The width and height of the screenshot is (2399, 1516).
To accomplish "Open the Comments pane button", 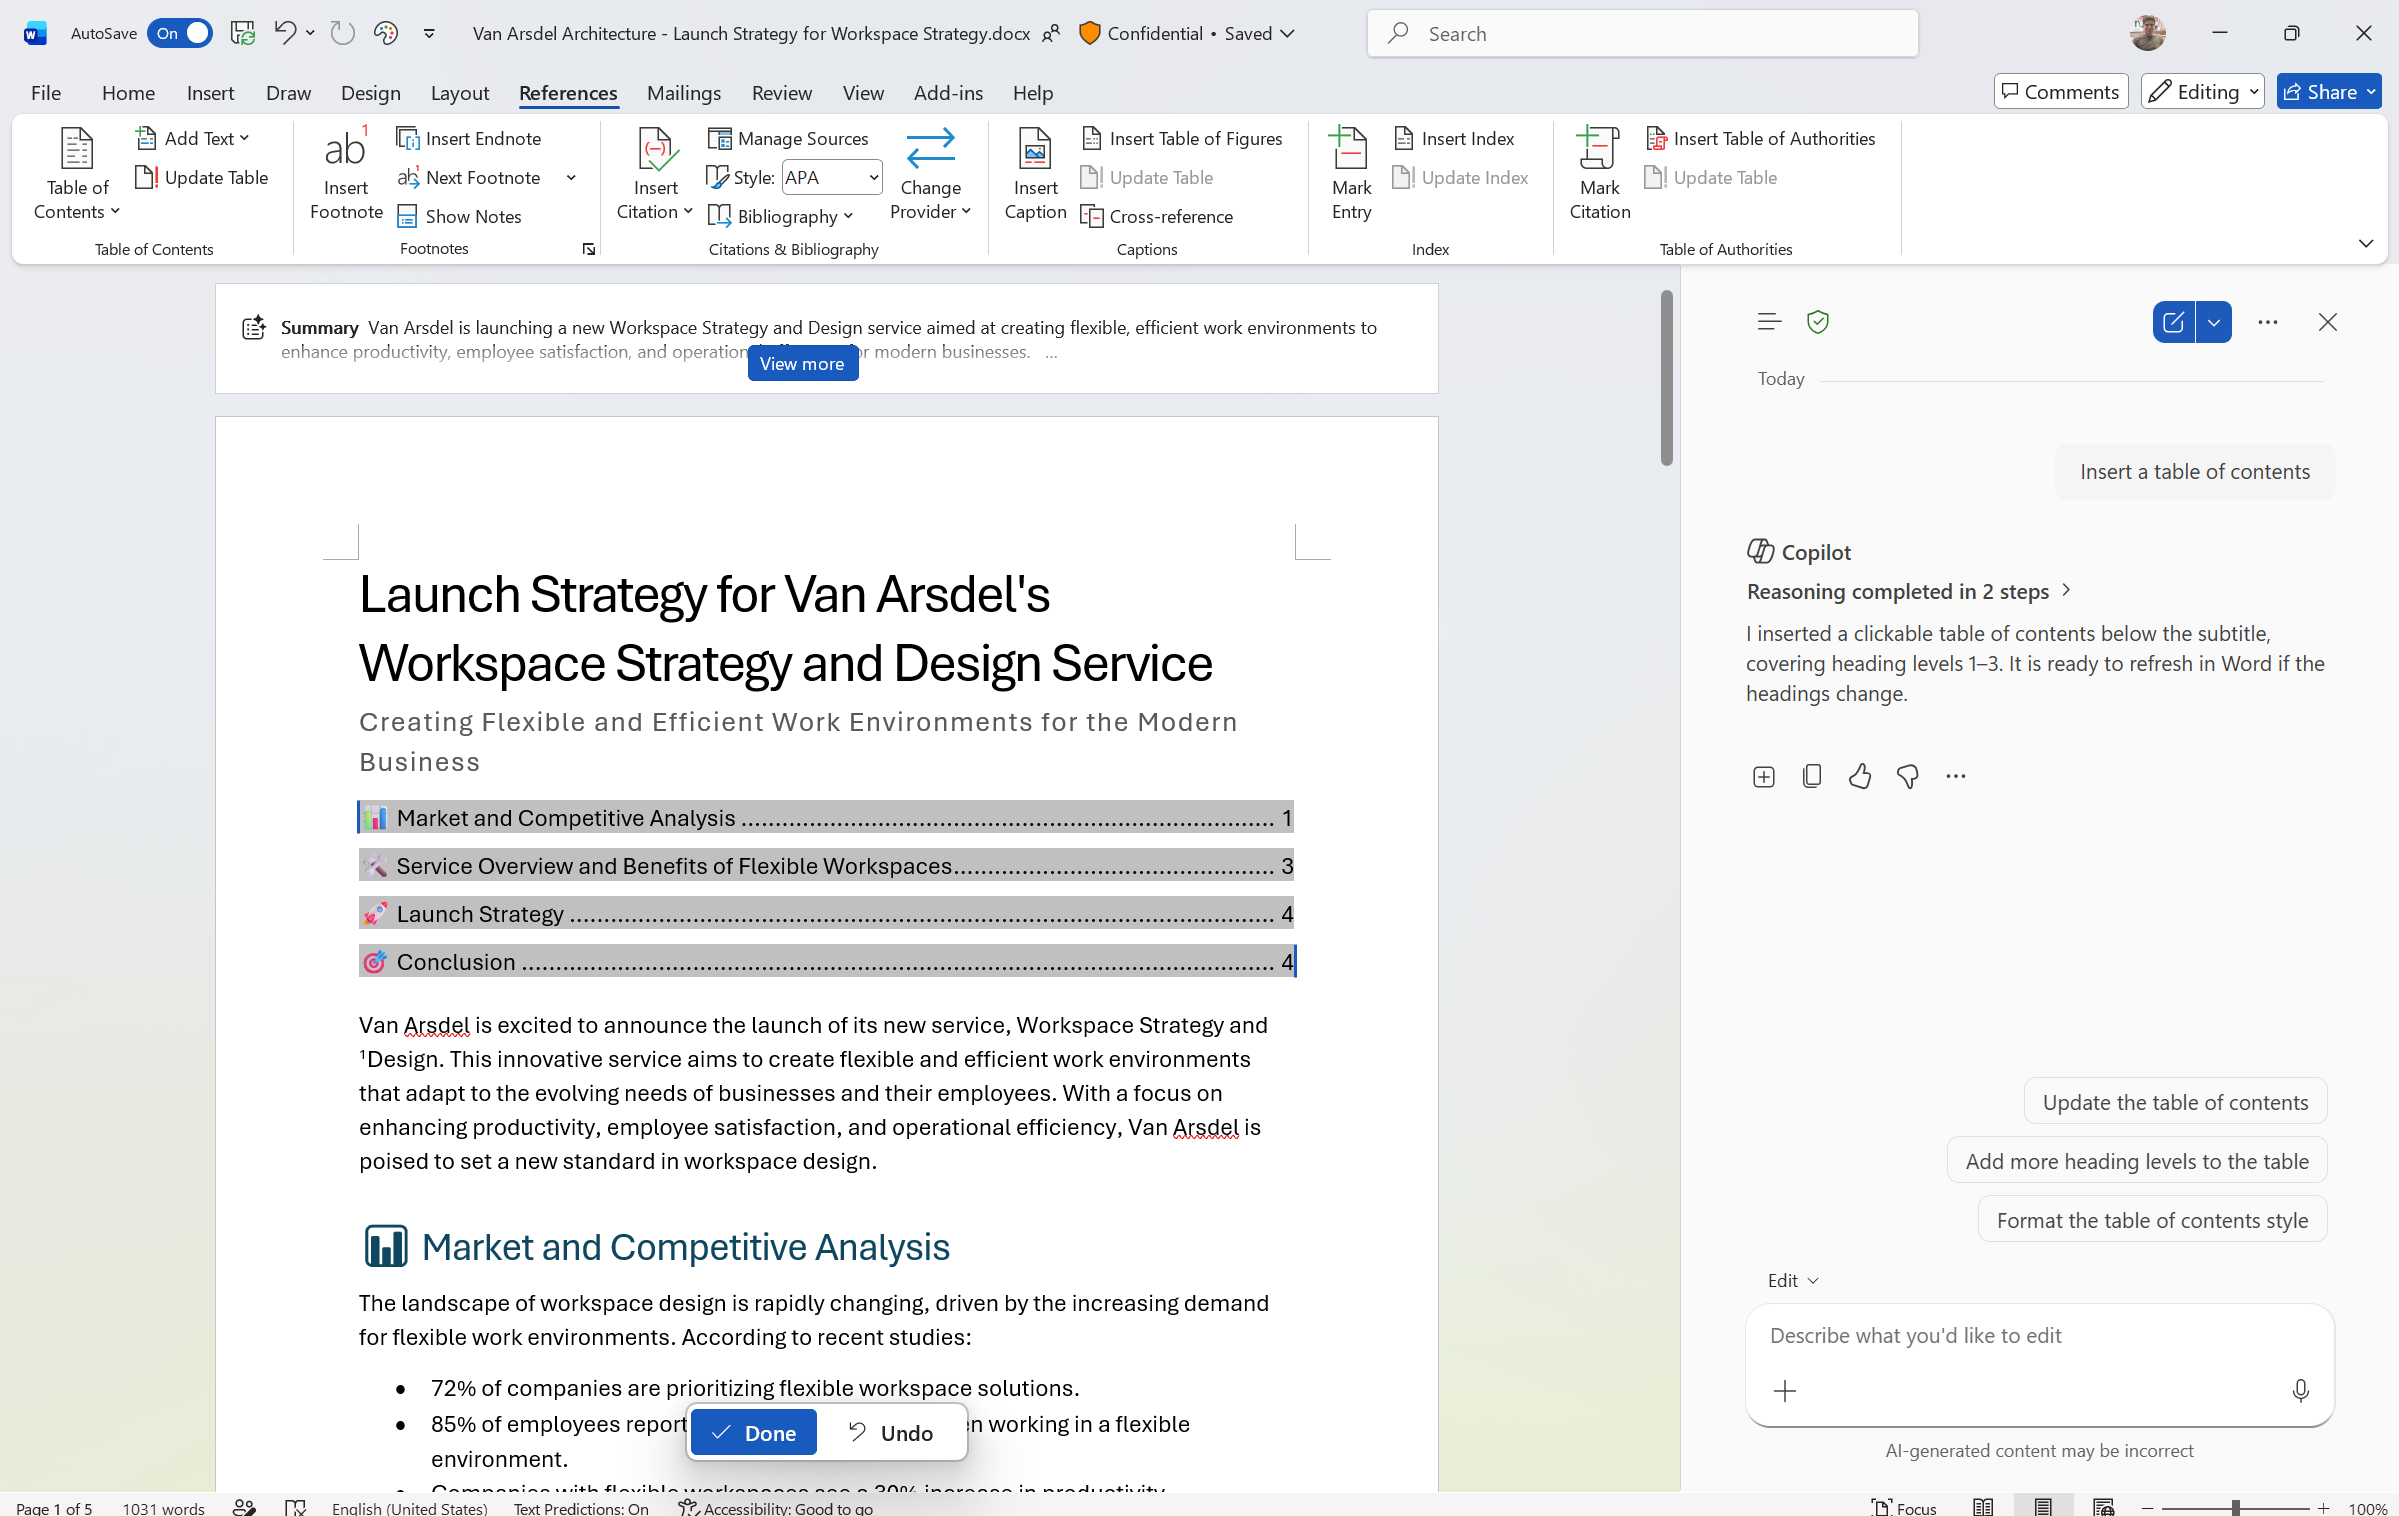I will [x=2061, y=92].
